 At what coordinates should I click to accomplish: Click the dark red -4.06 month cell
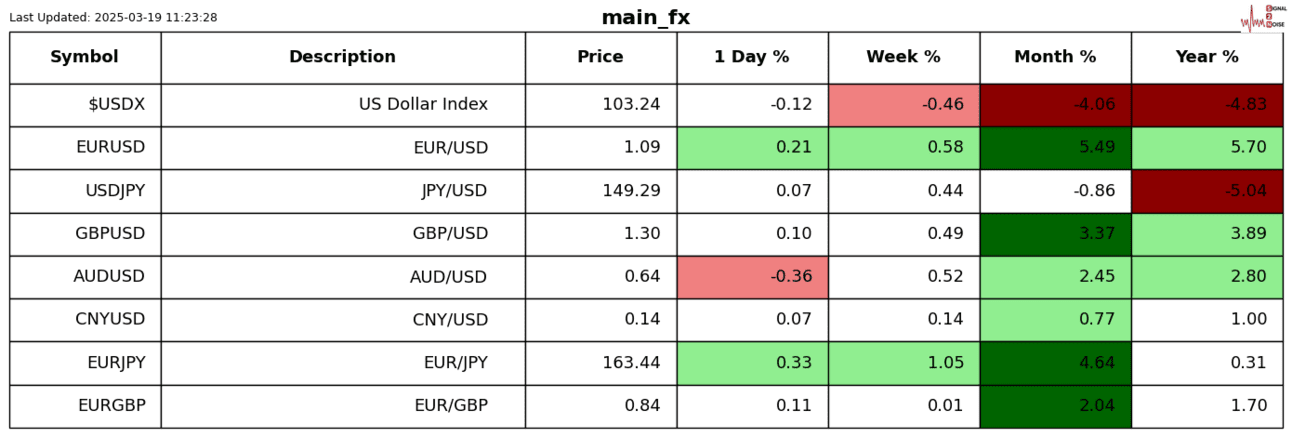[x=1055, y=105]
